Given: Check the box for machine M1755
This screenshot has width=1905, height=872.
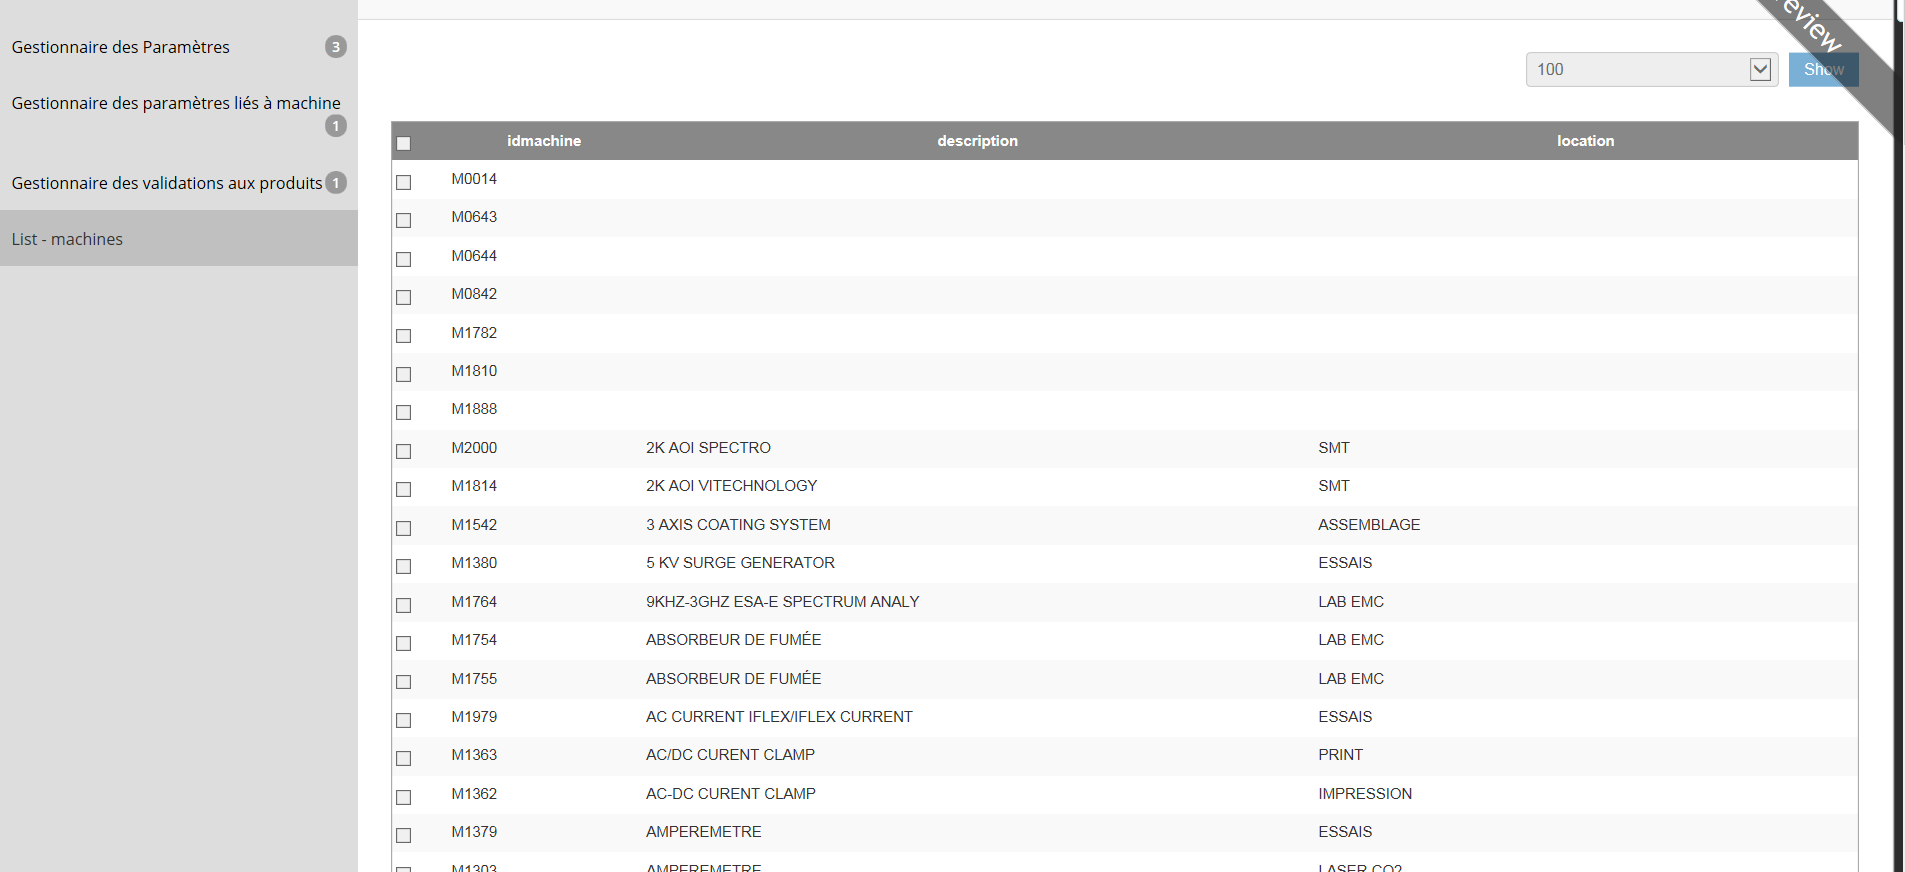Looking at the screenshot, I should tap(404, 682).
